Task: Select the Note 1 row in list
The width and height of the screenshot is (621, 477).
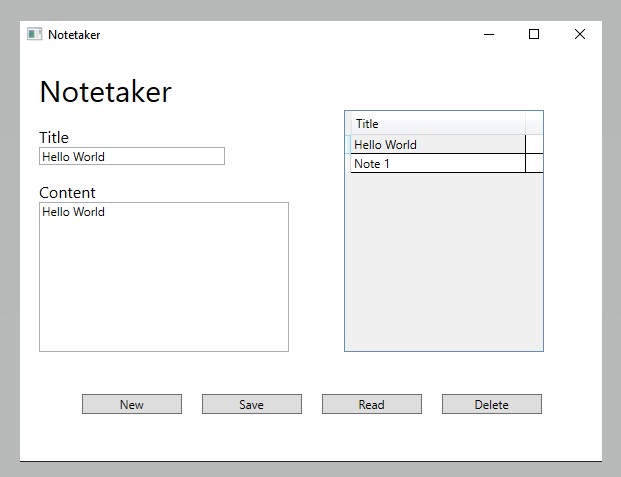Action: tap(437, 164)
